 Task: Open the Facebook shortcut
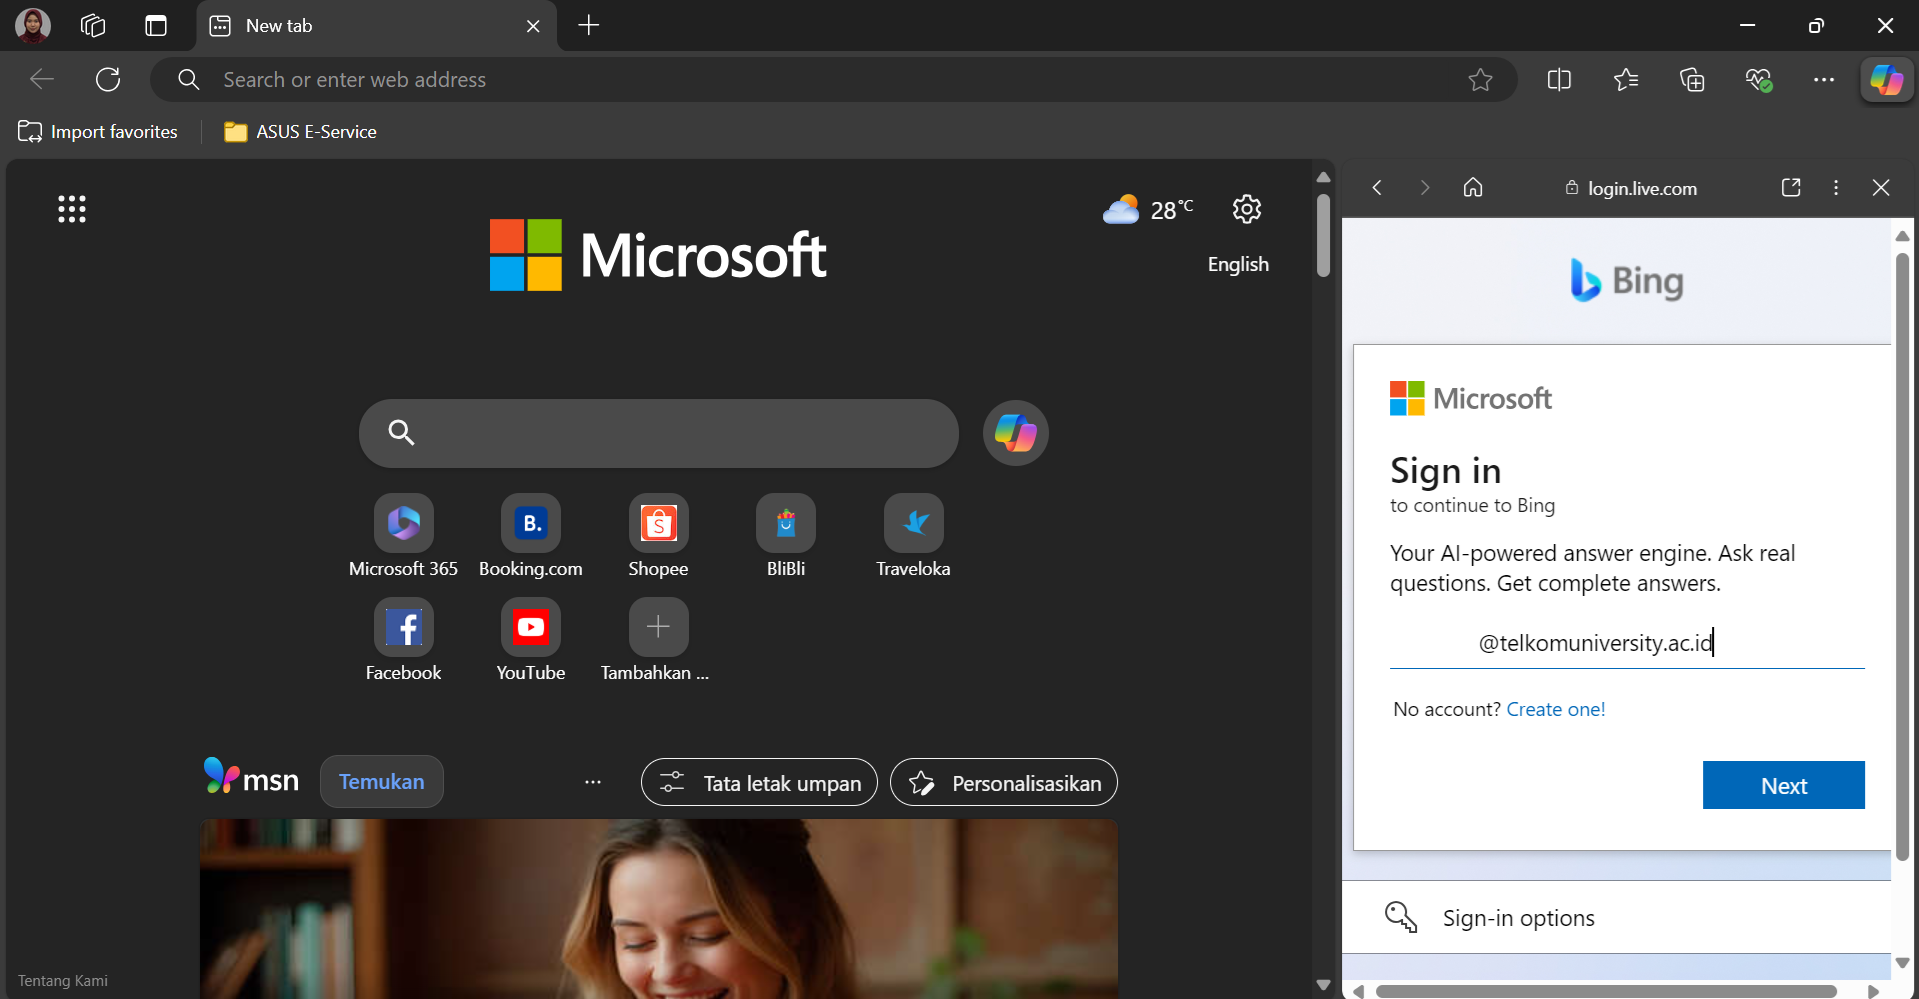coord(403,626)
